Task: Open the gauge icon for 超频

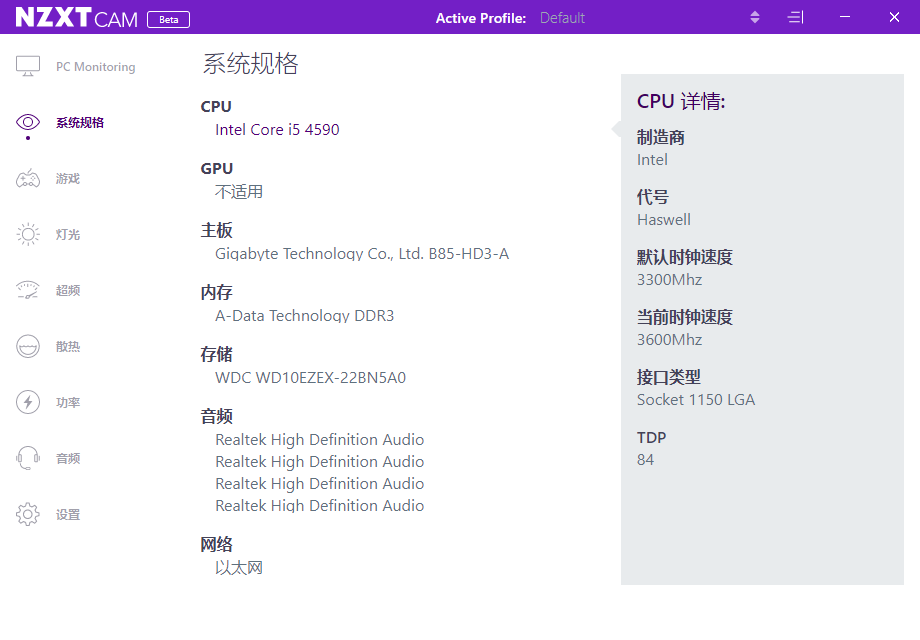Action: pos(28,290)
